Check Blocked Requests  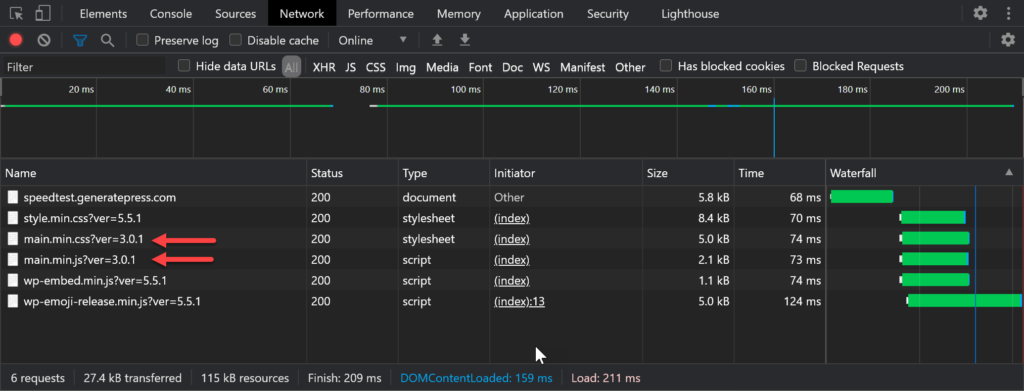click(800, 66)
